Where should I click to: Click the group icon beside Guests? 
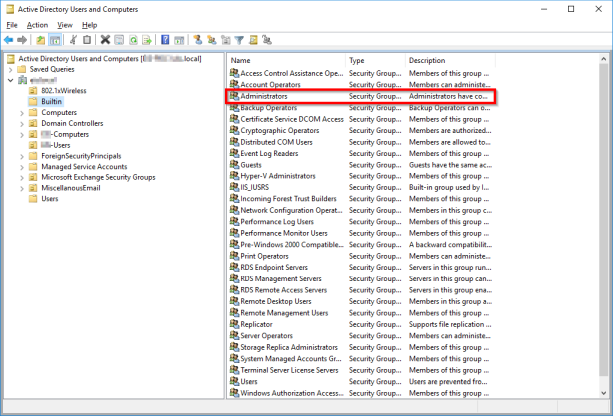(x=234, y=165)
